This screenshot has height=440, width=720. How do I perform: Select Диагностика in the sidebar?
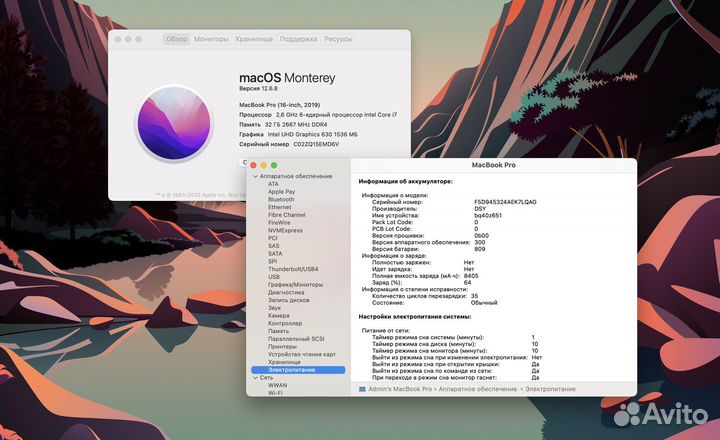tap(286, 292)
